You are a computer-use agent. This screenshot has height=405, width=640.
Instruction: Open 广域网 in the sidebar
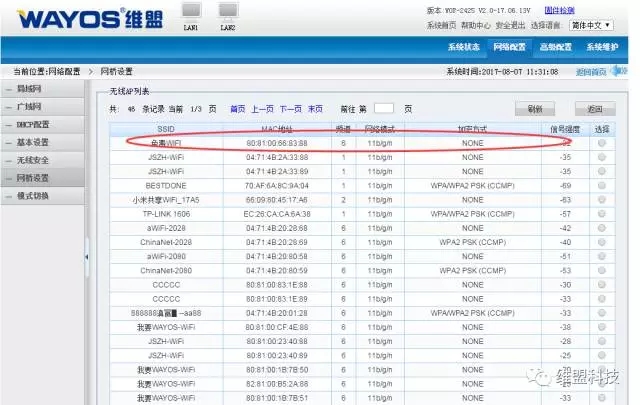coord(42,107)
